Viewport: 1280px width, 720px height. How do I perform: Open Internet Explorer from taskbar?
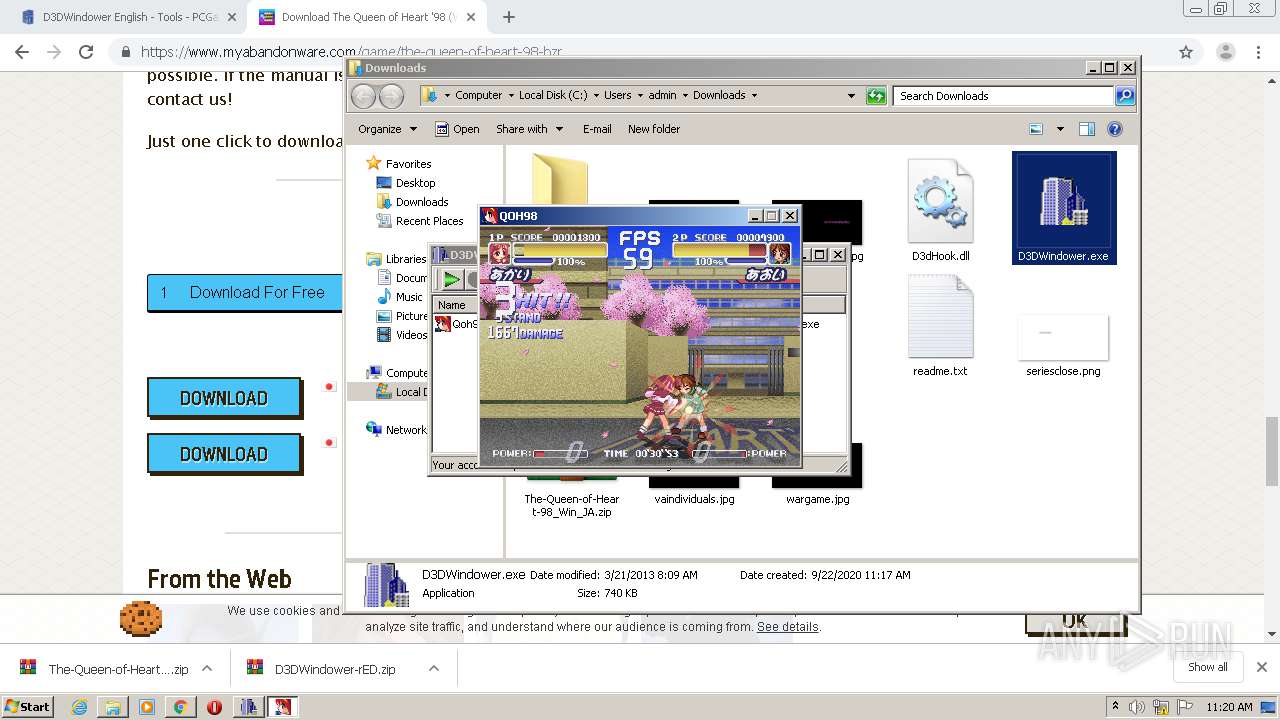point(80,707)
